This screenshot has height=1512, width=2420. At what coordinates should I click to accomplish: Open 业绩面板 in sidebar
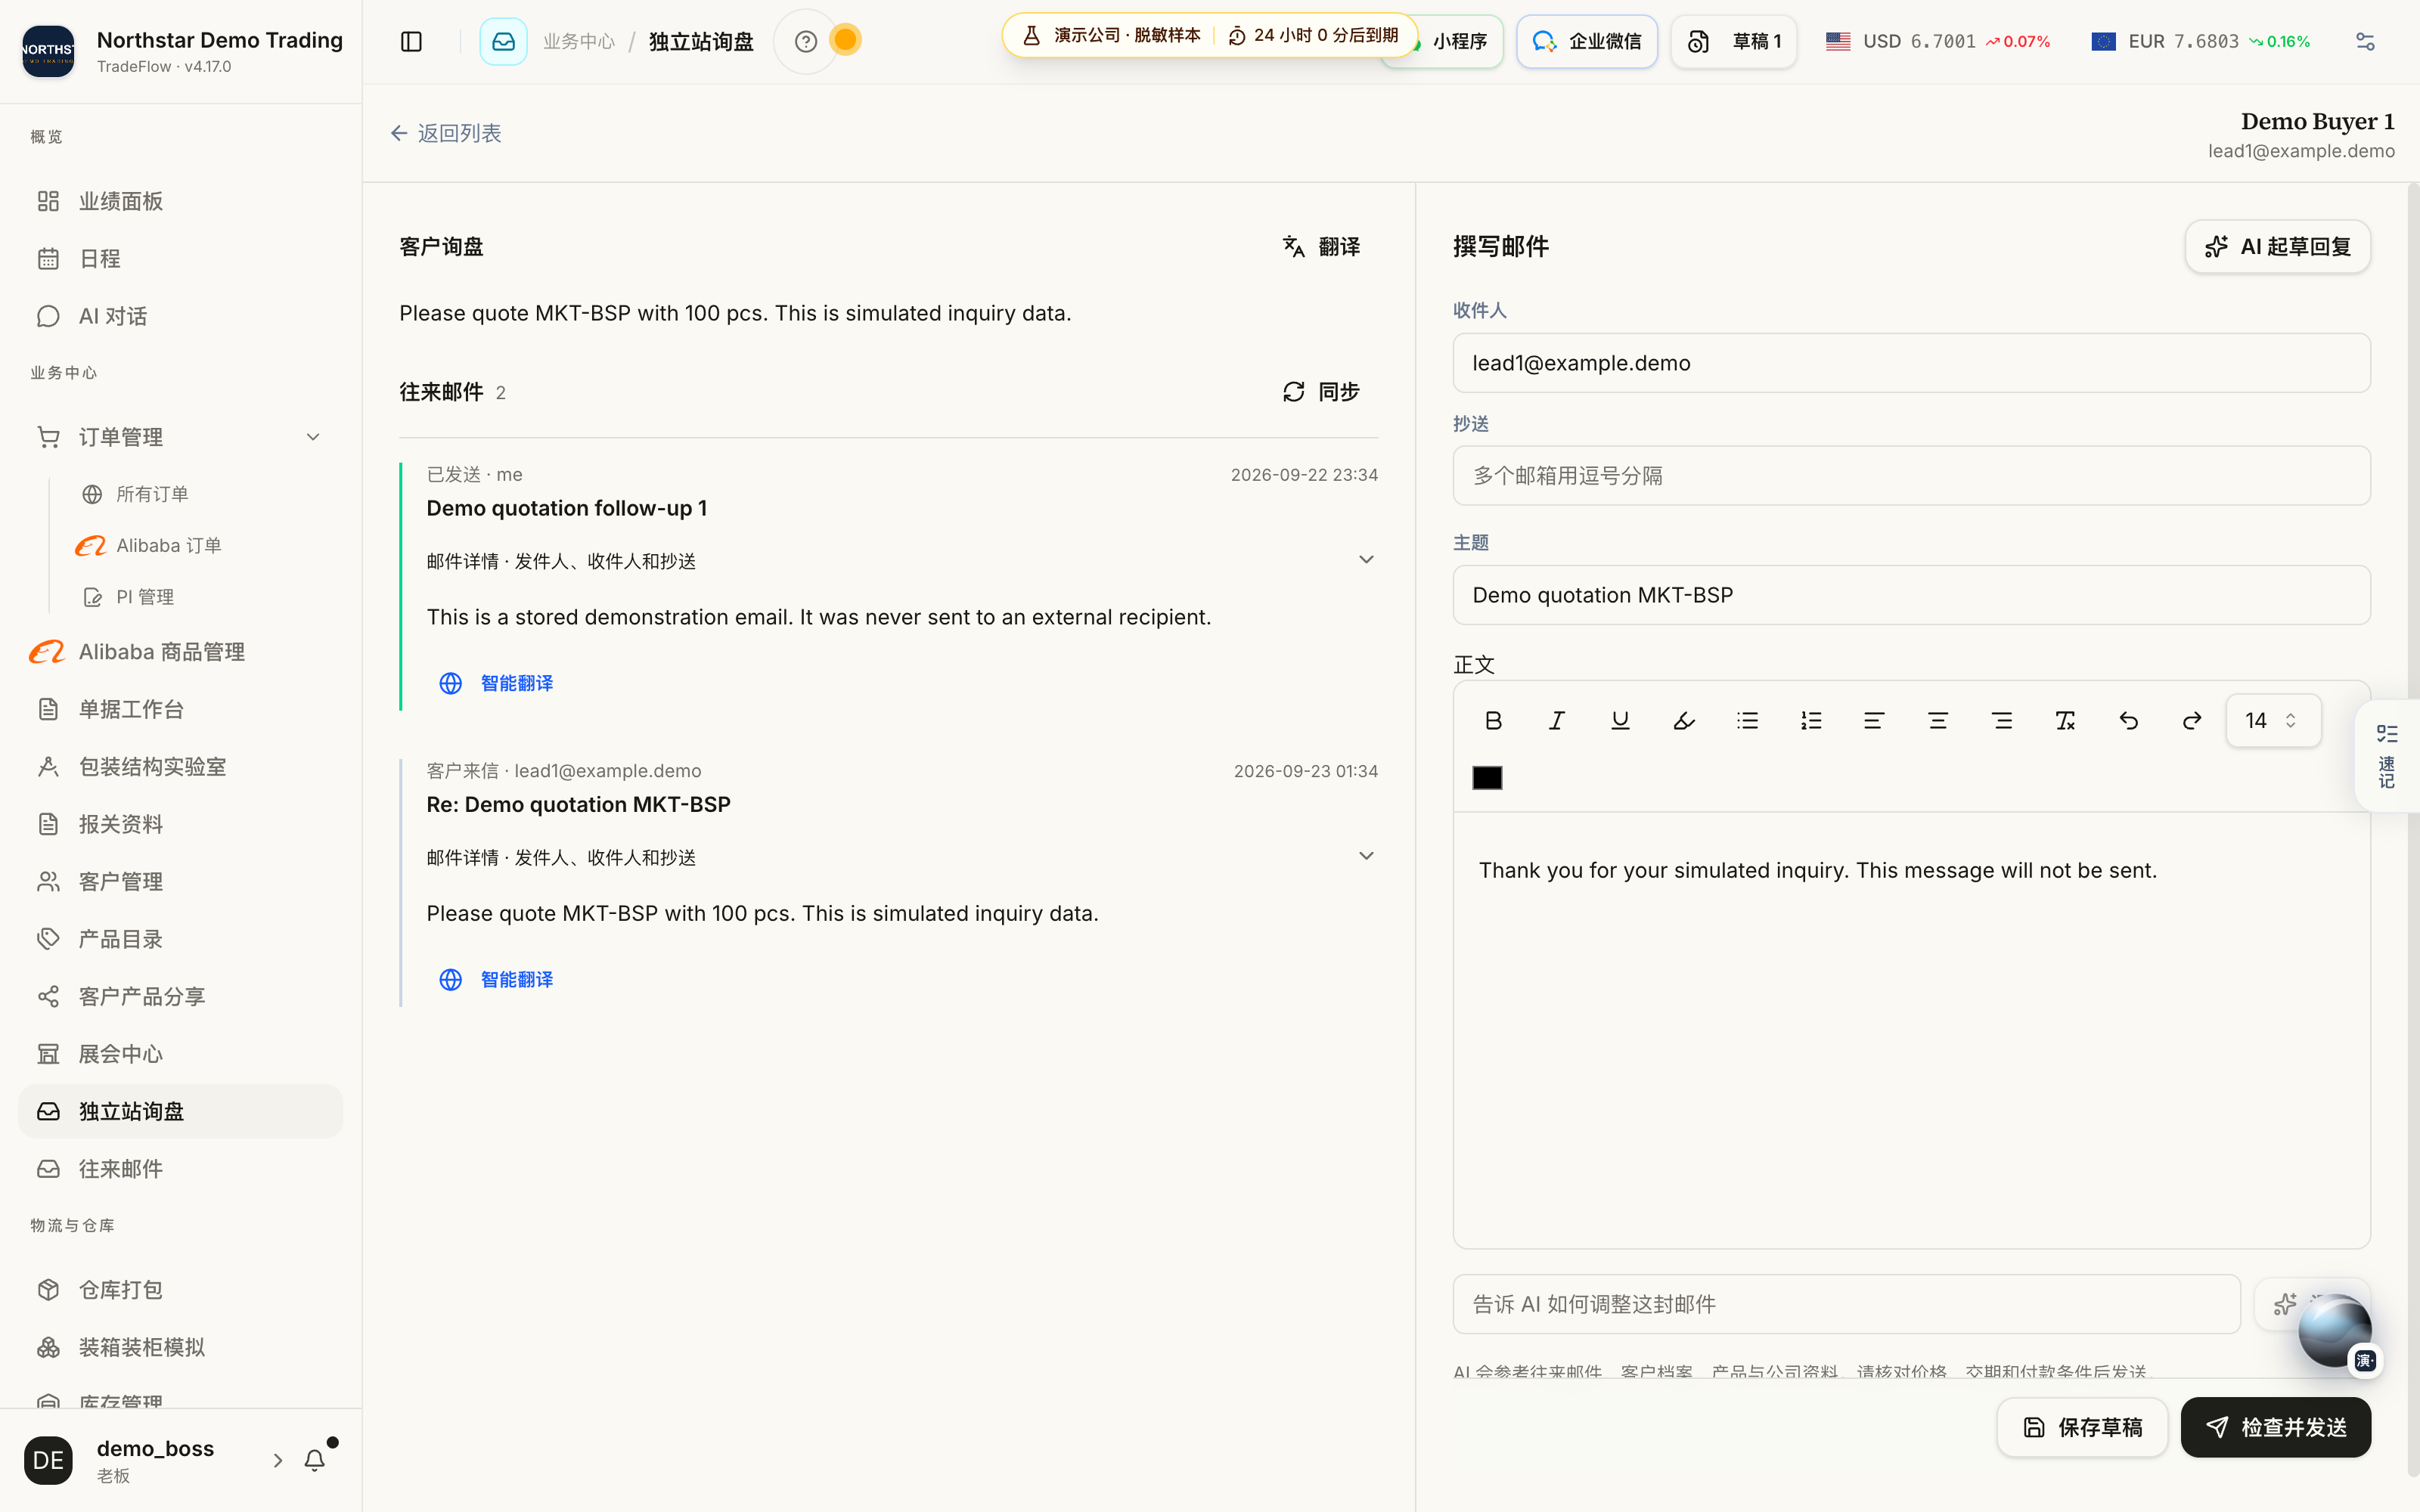click(x=180, y=201)
